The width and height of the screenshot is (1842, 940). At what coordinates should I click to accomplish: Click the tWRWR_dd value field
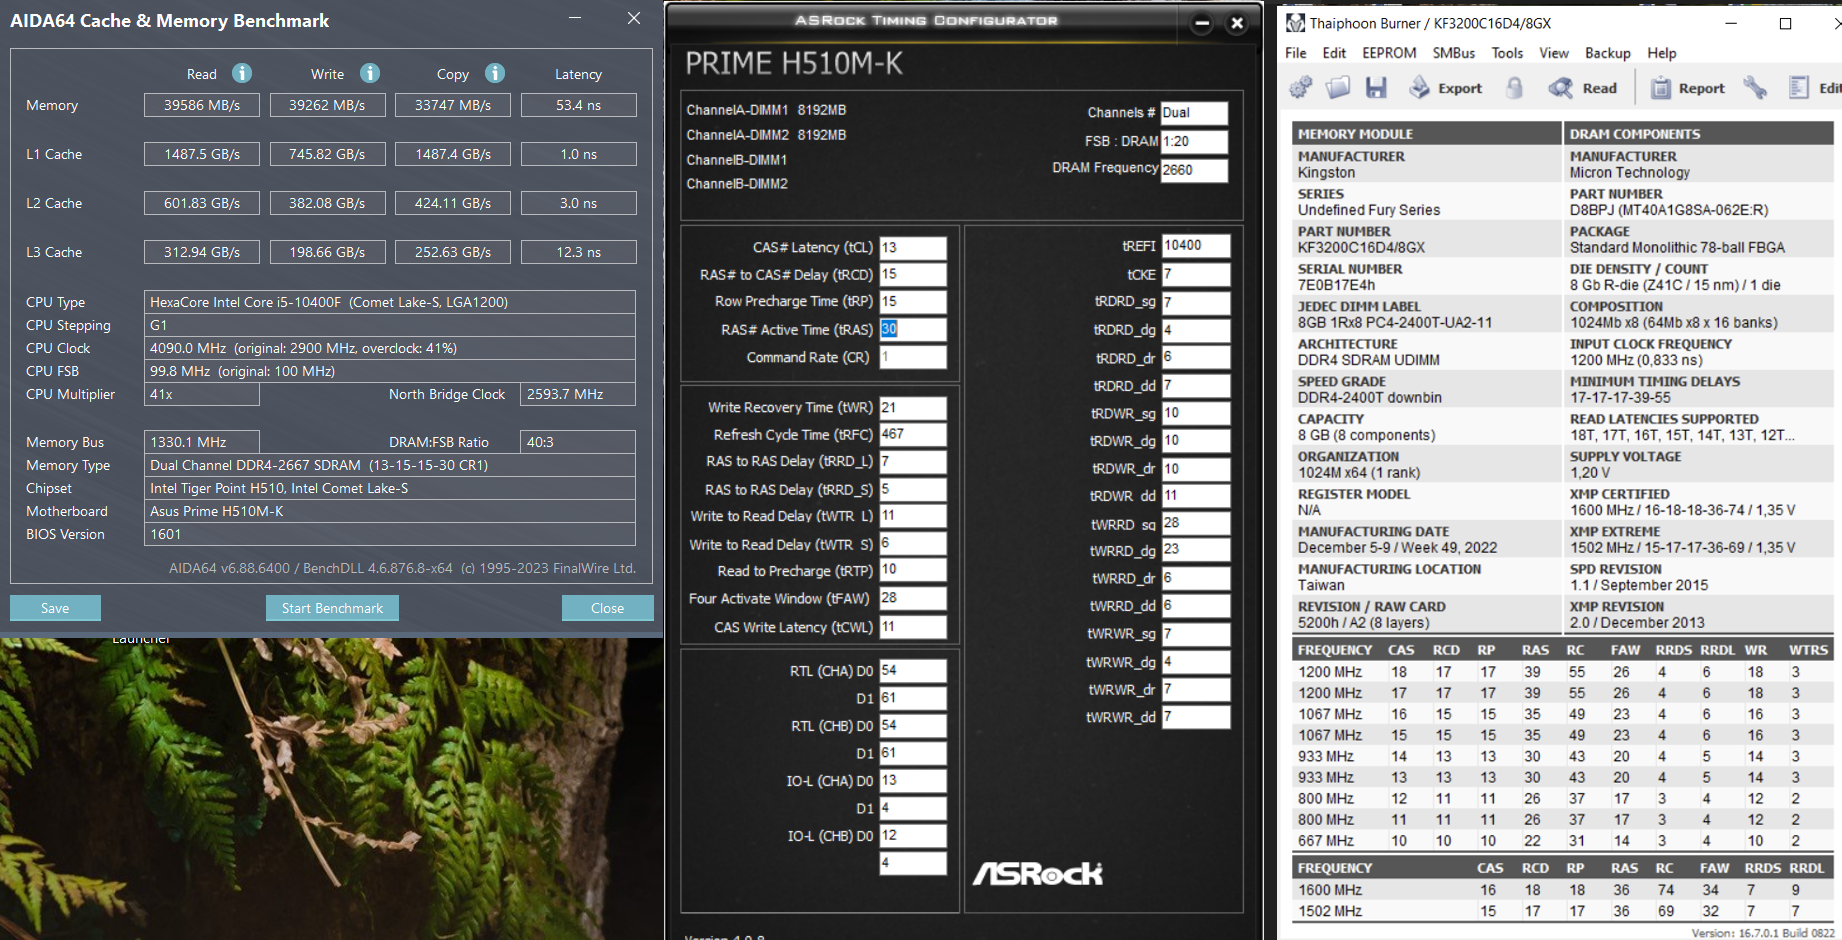1196,717
